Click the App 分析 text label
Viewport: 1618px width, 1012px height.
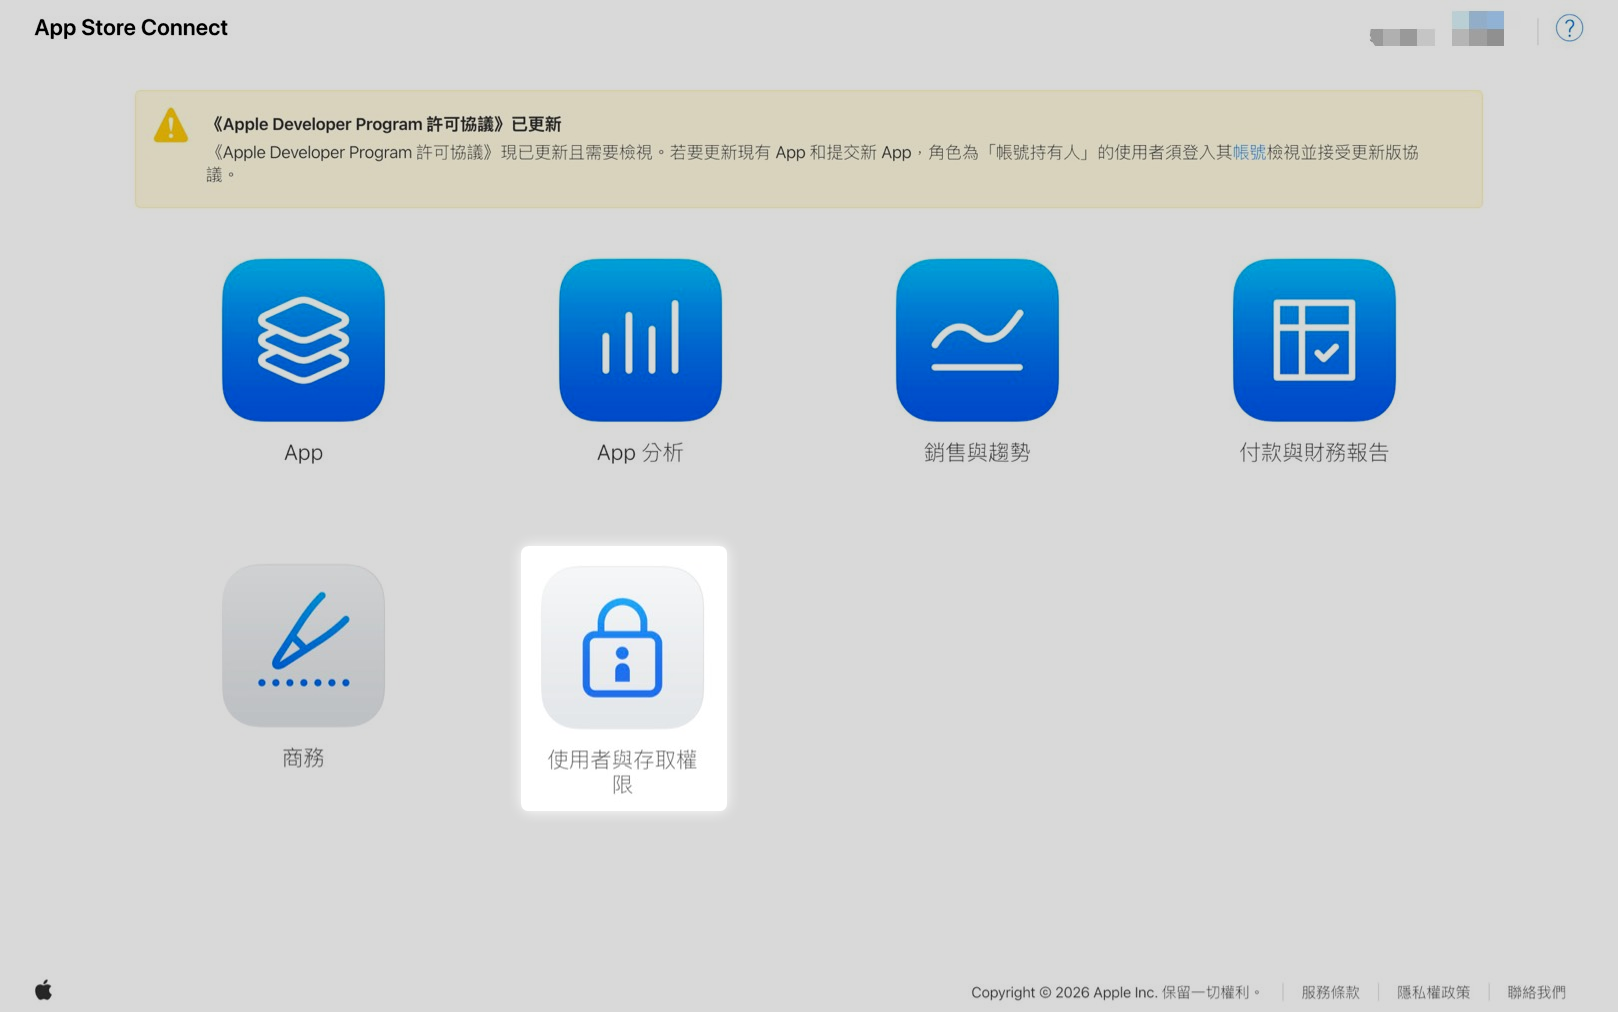[x=640, y=453]
